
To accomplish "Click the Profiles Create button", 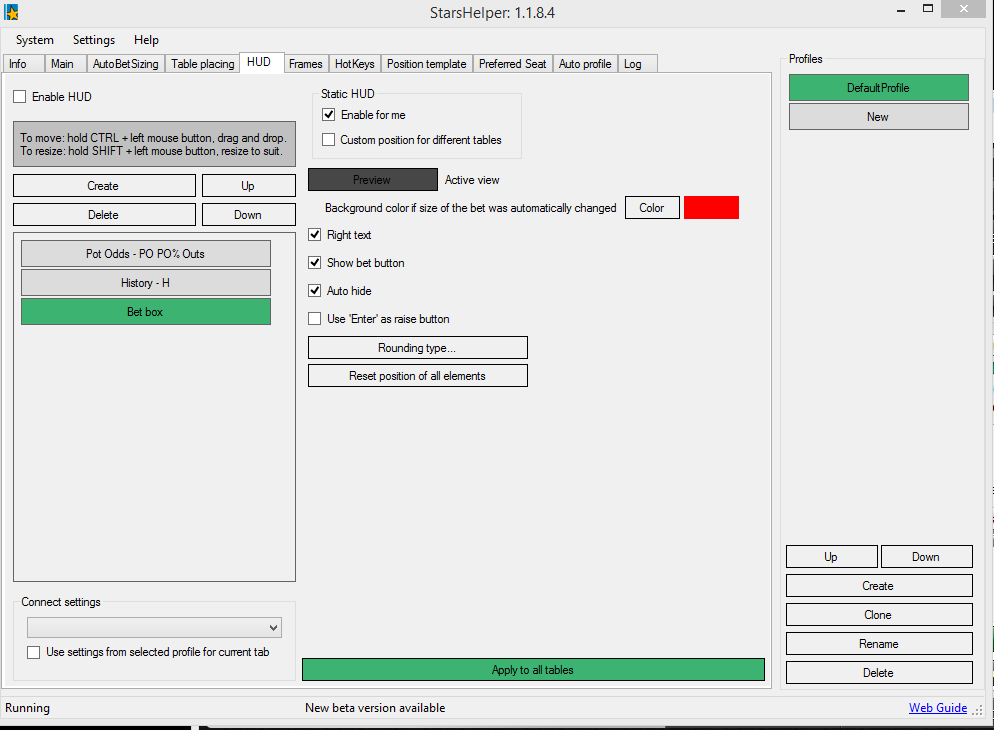I will point(879,586).
